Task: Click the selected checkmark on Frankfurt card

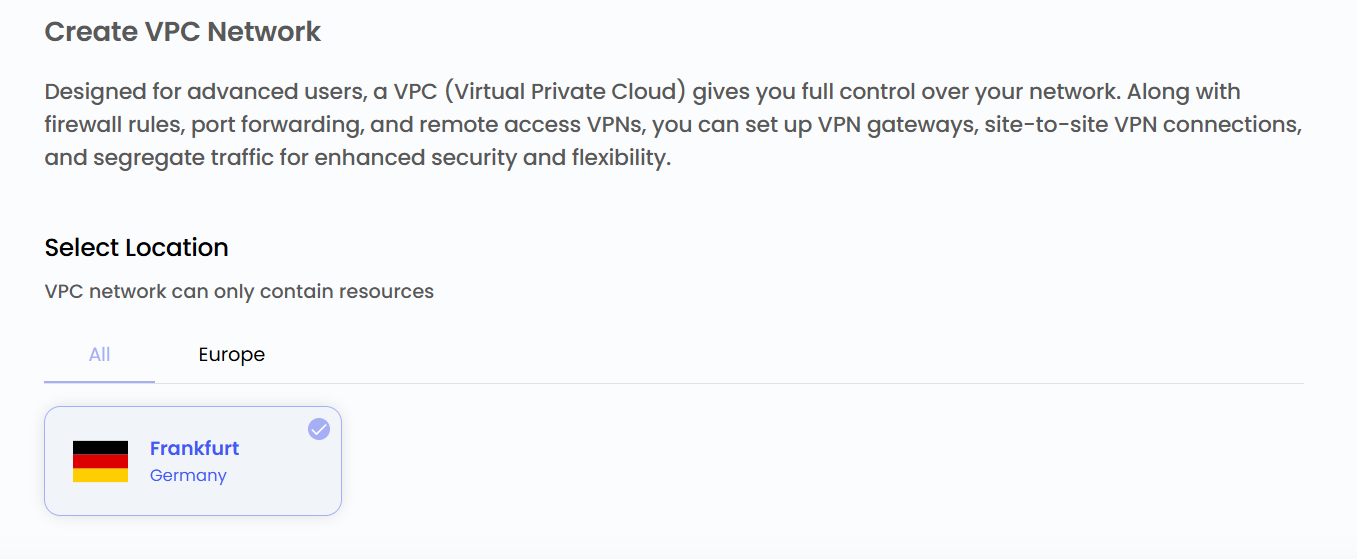Action: [319, 429]
